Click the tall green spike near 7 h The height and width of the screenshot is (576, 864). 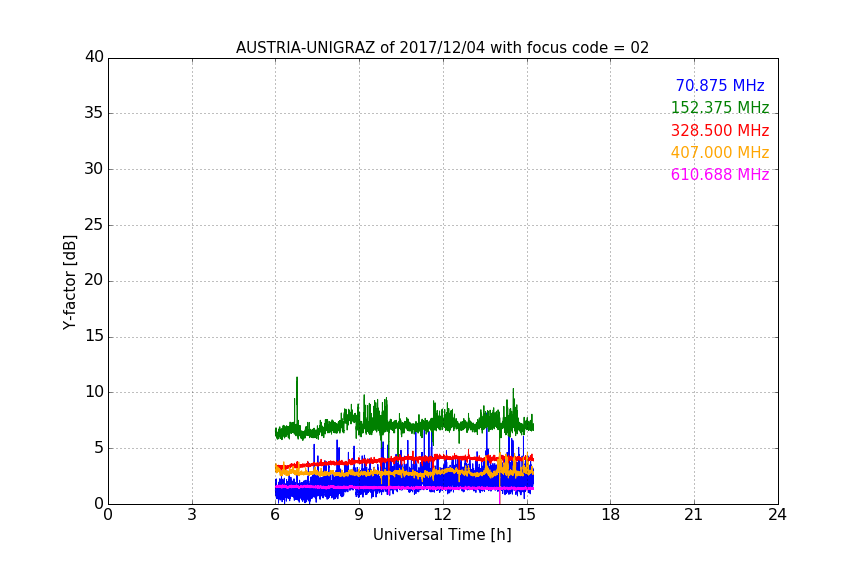pos(297,400)
